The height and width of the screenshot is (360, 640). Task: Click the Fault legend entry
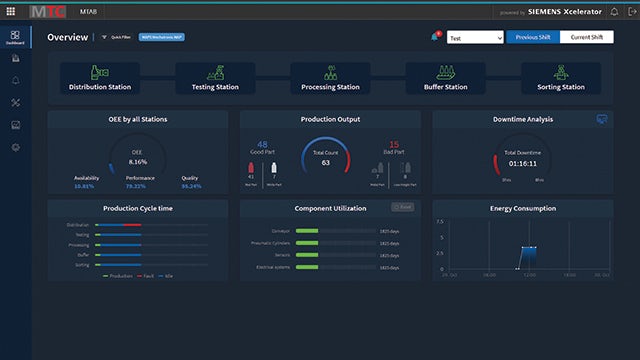coord(145,276)
